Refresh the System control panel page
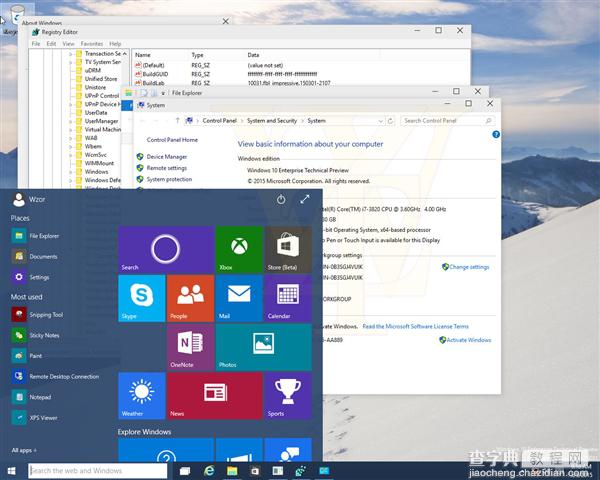The image size is (600, 480). (390, 121)
